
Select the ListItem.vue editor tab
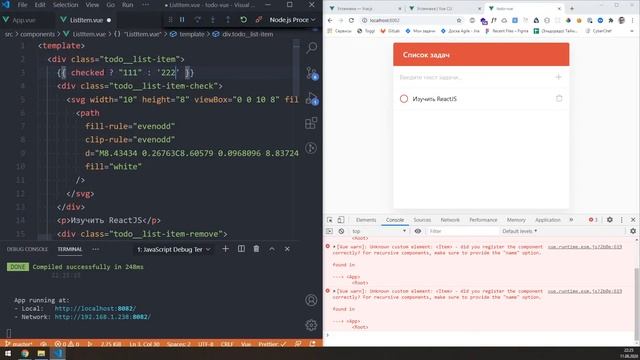[x=86, y=20]
